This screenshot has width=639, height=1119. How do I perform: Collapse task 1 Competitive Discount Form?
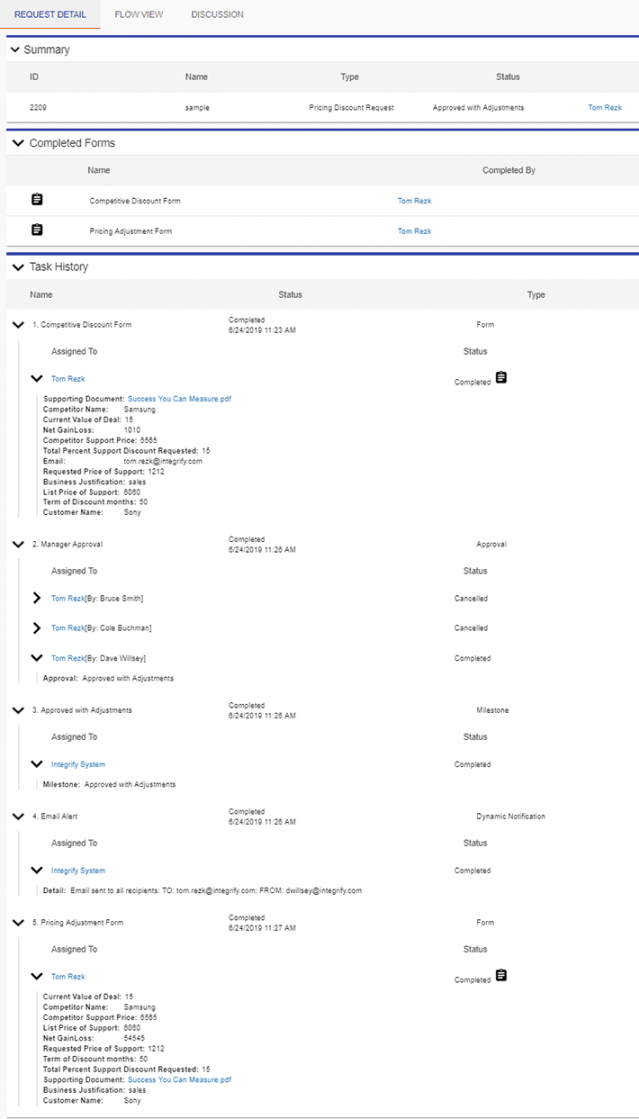point(17,325)
